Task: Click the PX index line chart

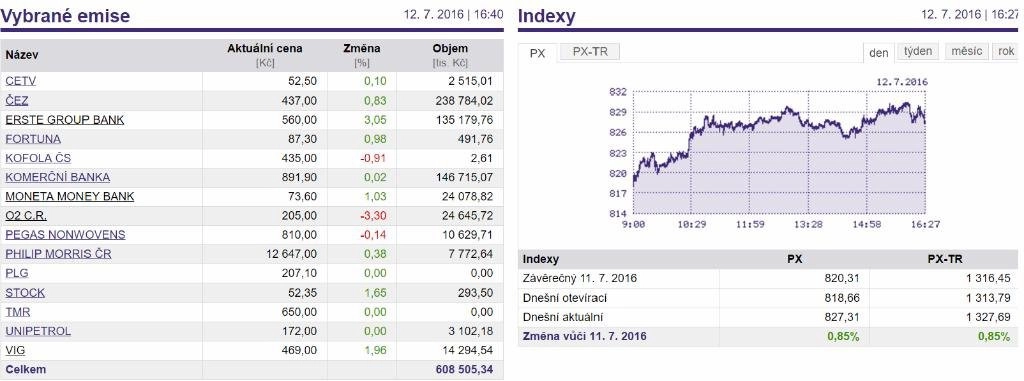Action: (779, 152)
